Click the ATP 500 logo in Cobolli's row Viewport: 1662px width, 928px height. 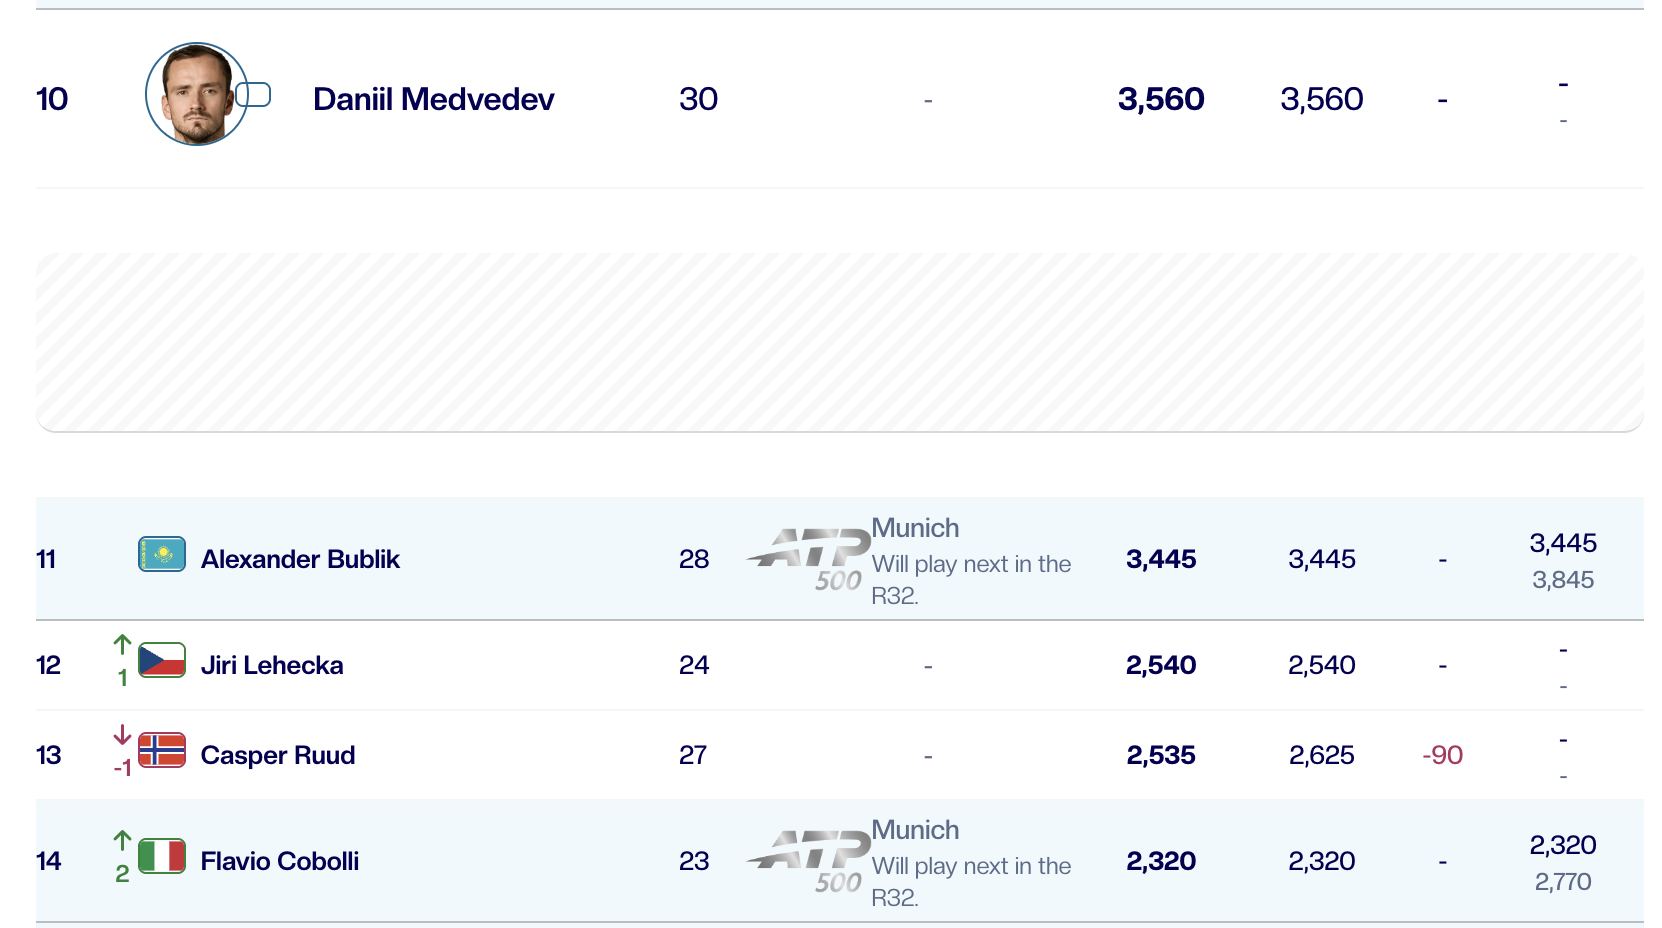click(809, 862)
